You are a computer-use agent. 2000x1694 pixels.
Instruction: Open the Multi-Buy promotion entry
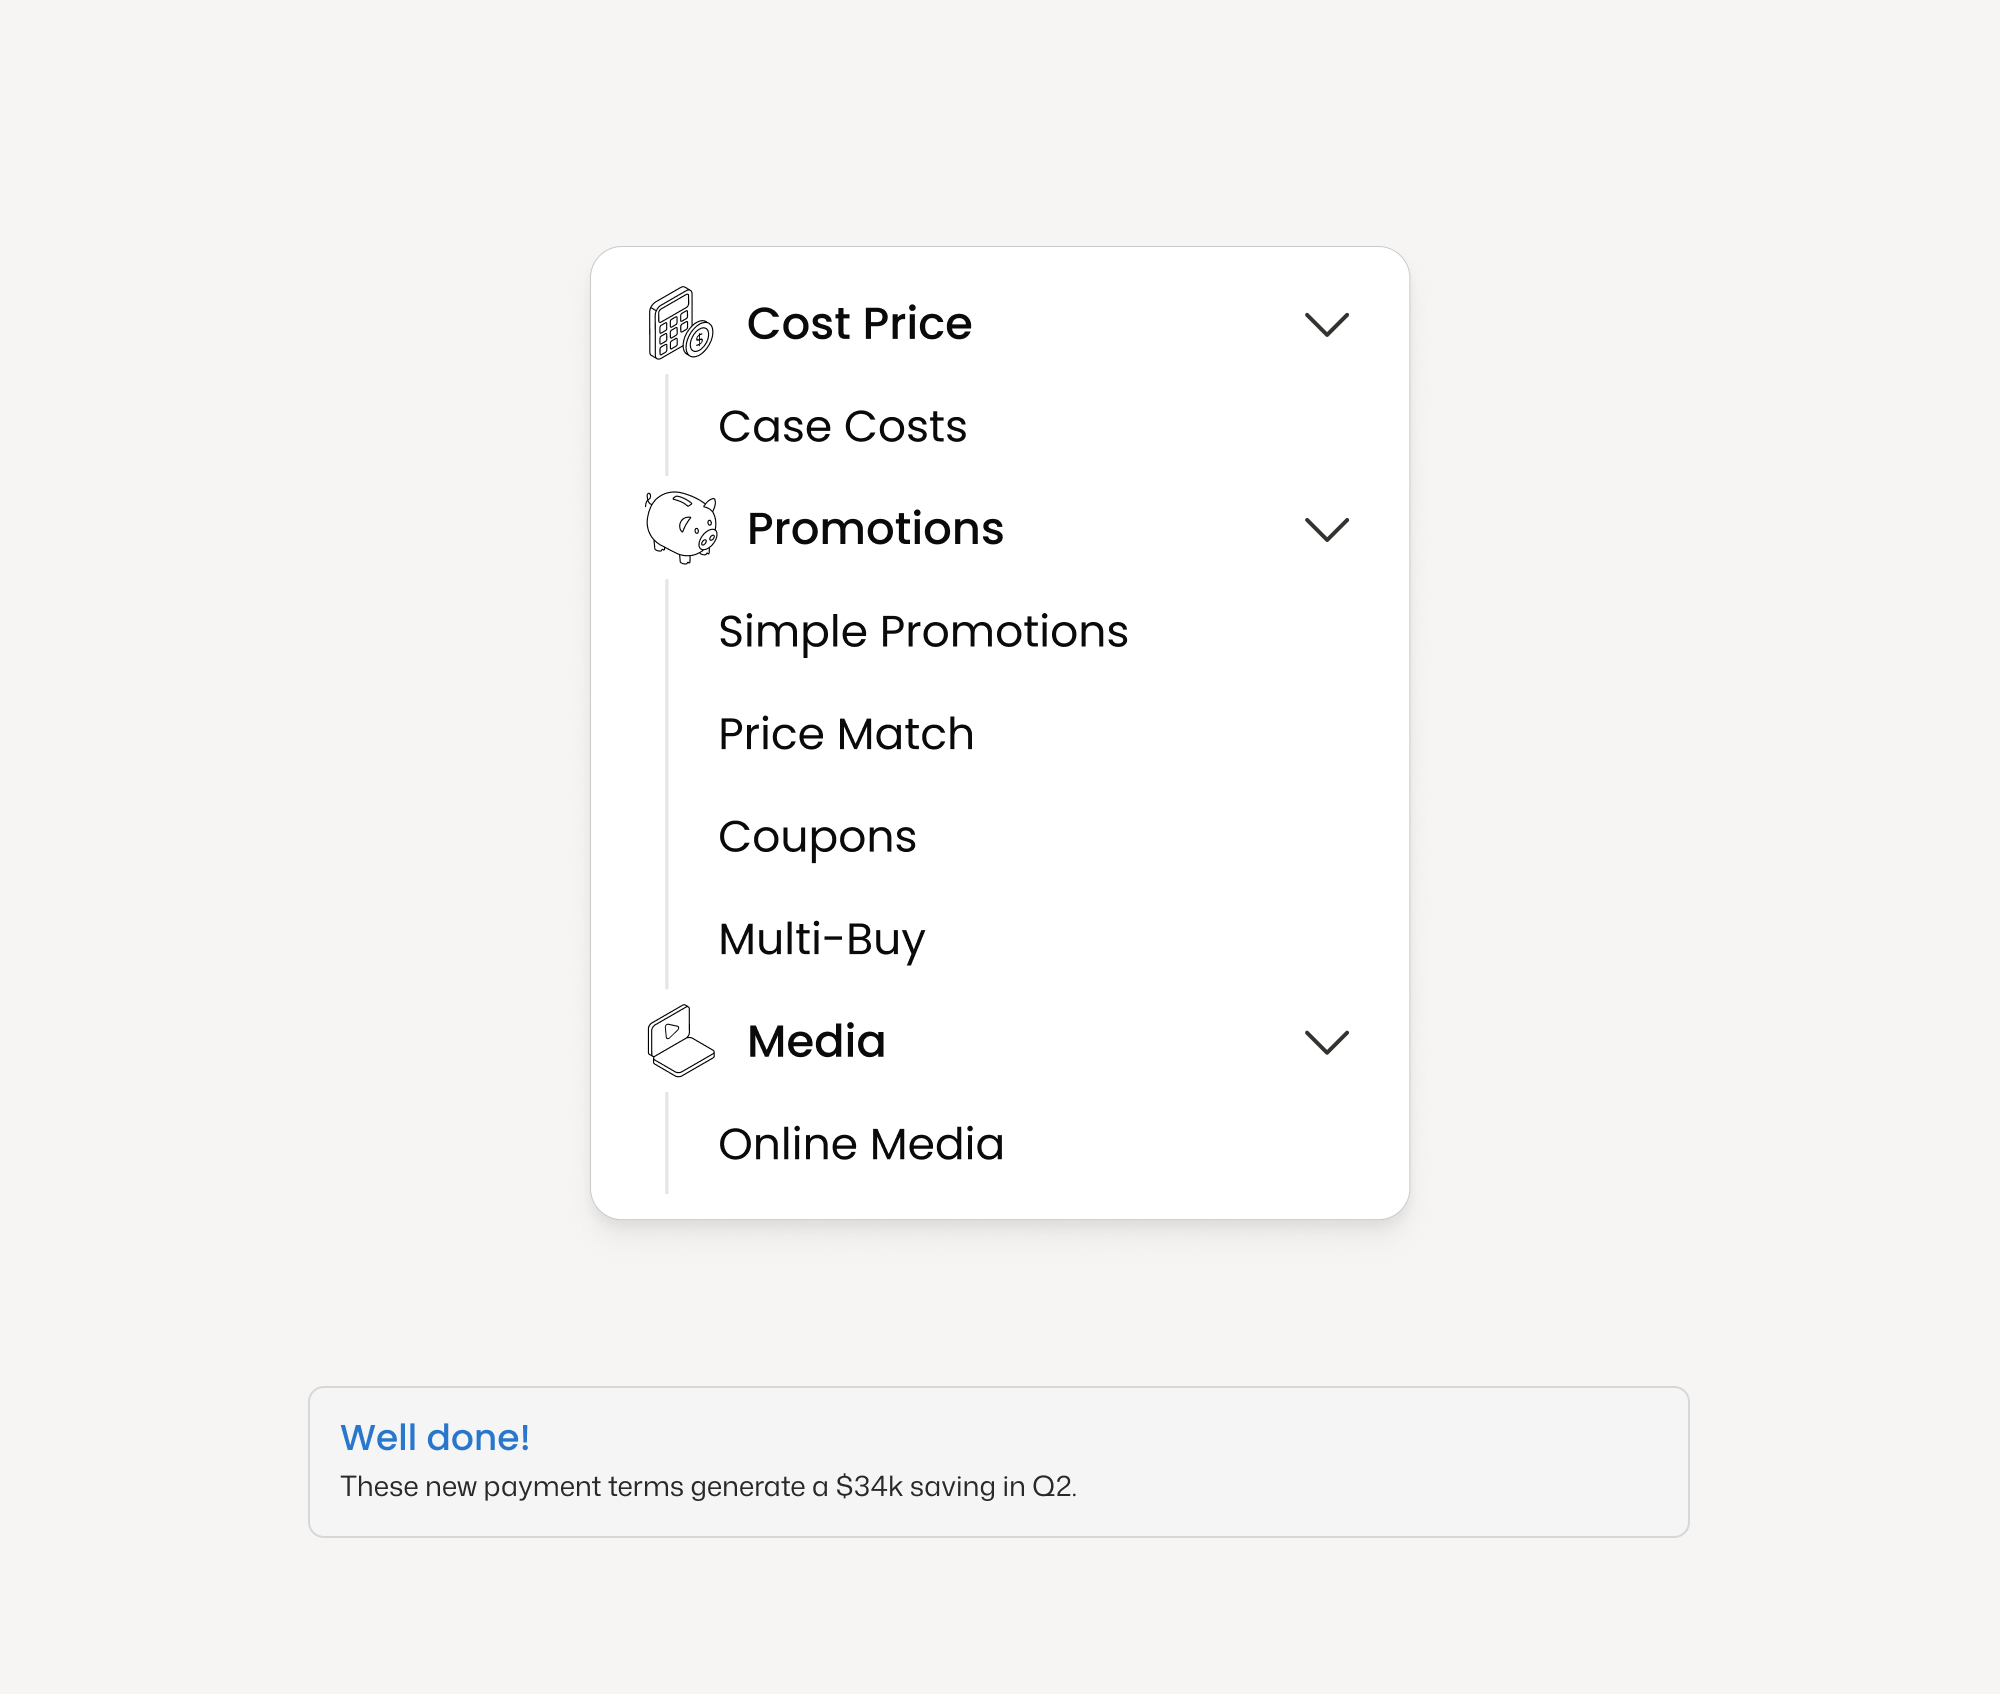tap(821, 938)
